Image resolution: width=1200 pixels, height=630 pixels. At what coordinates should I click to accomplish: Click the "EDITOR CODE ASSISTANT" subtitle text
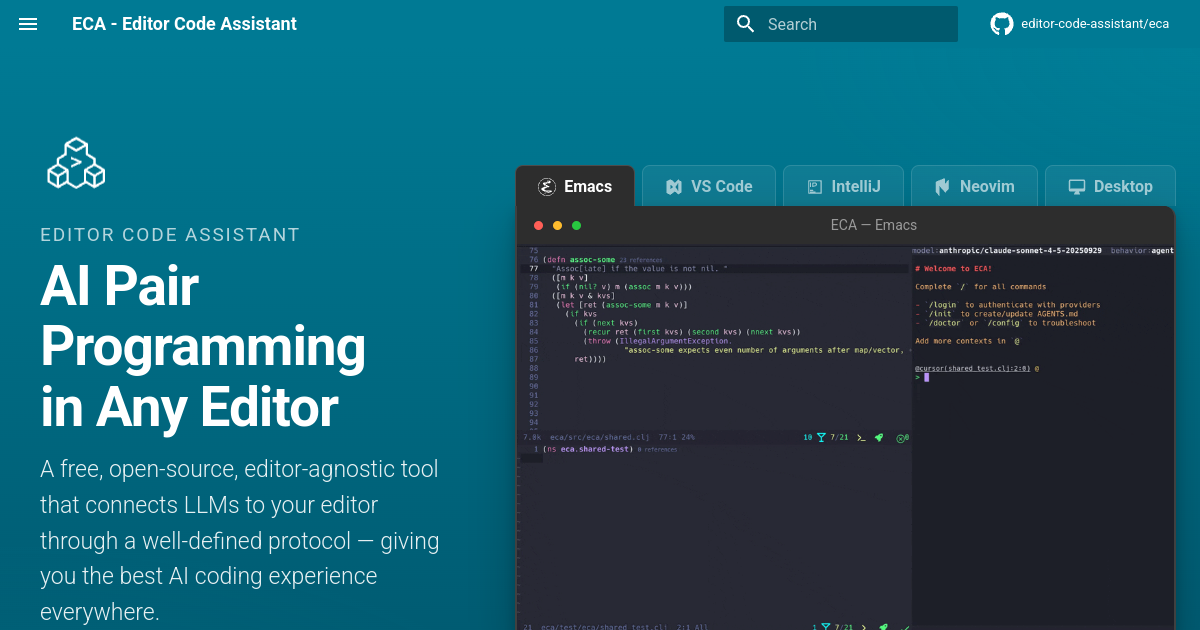pyautogui.click(x=170, y=235)
